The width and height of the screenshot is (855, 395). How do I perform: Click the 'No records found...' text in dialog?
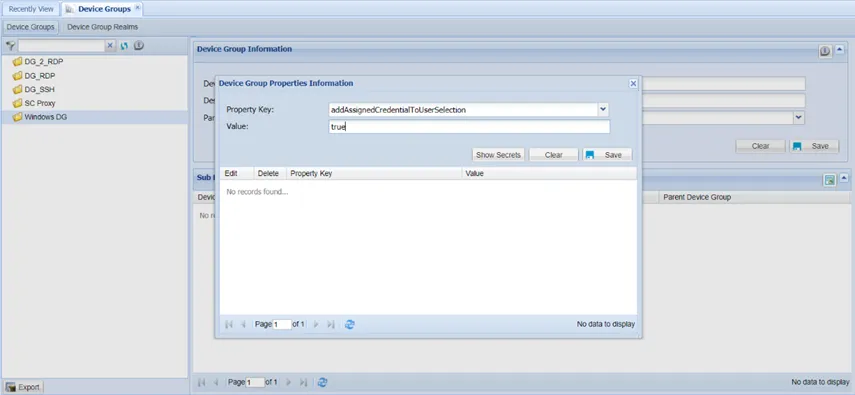(257, 192)
